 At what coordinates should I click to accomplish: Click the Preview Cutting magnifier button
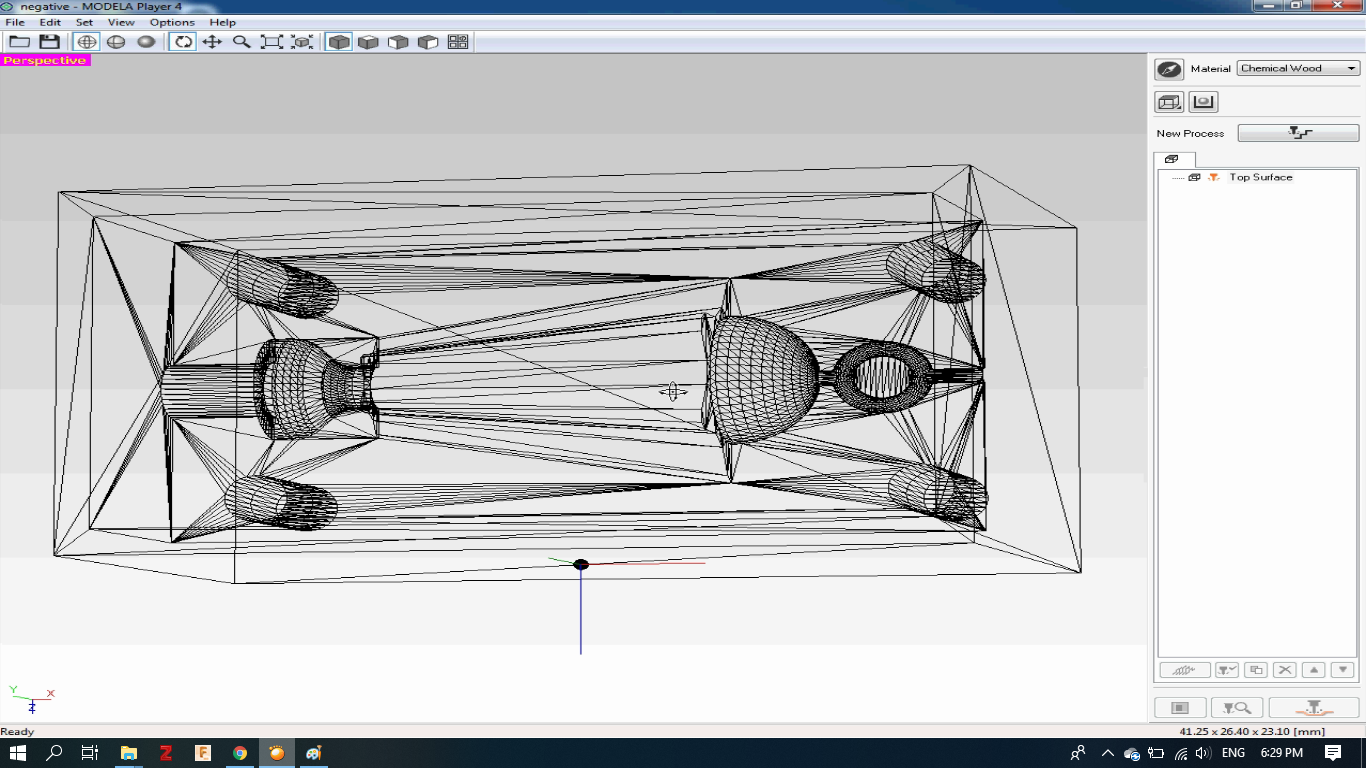click(x=1236, y=708)
